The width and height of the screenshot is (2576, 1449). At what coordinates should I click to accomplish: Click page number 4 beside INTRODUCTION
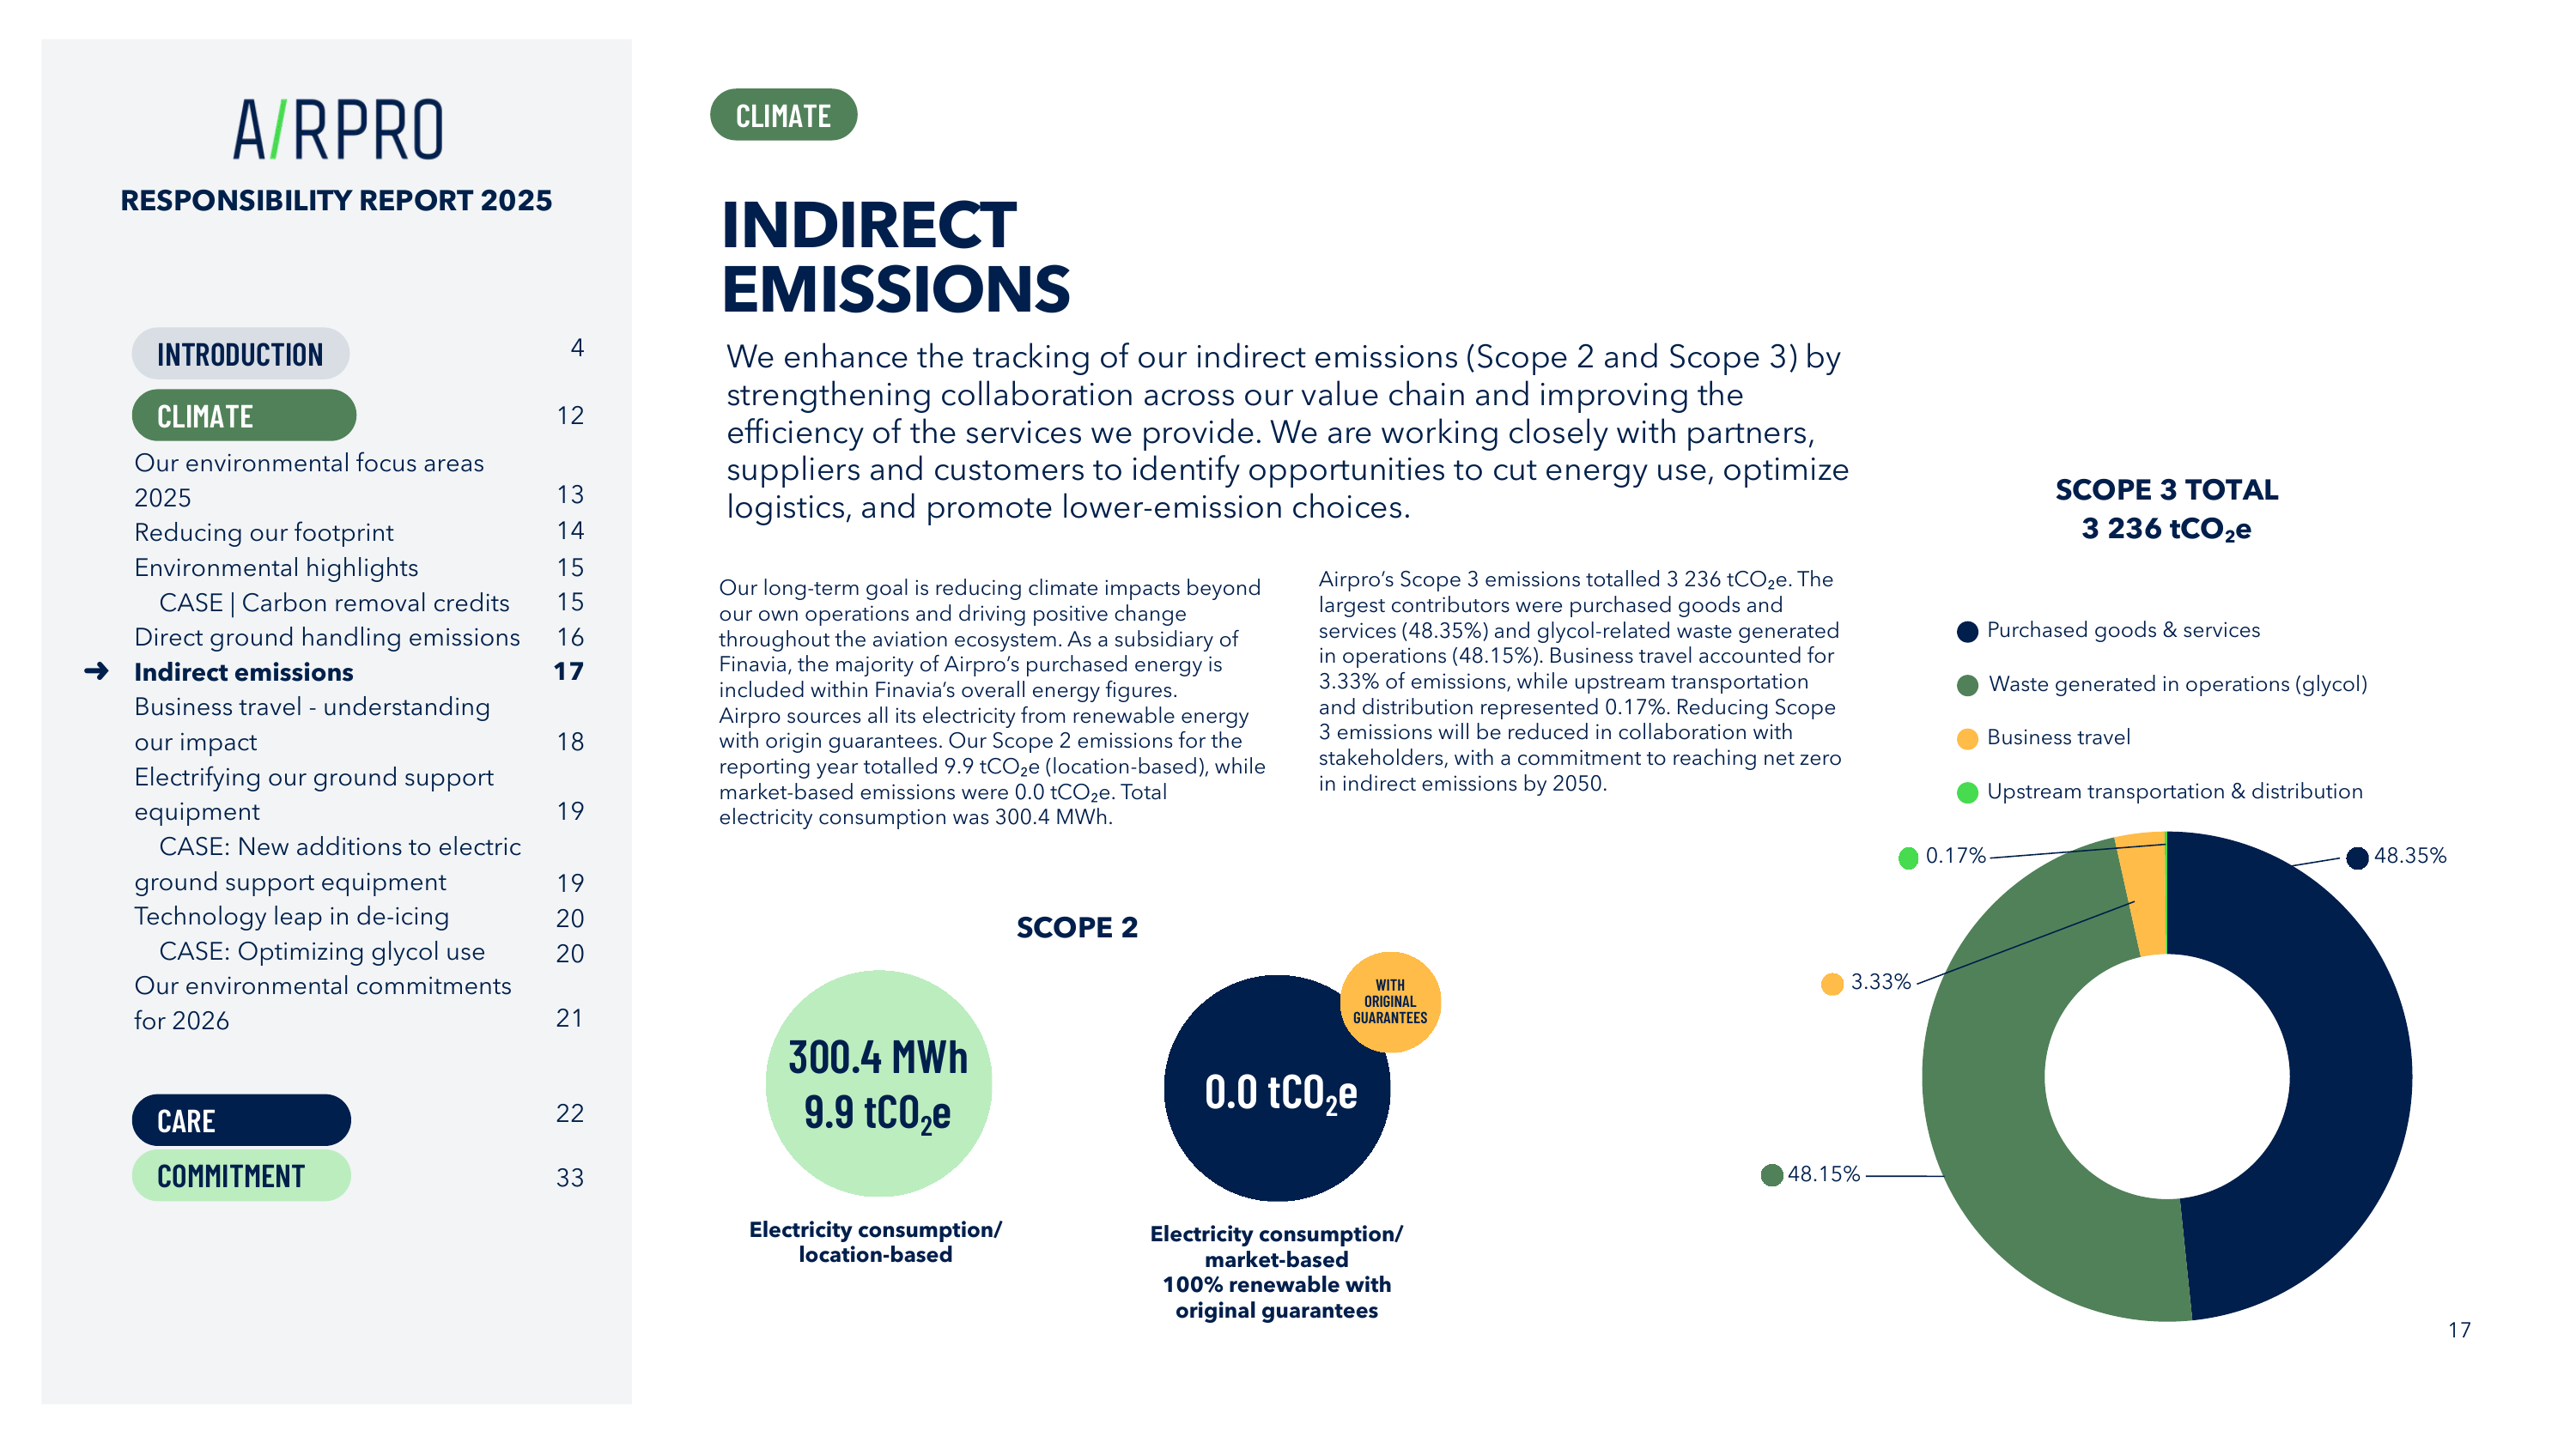click(577, 347)
